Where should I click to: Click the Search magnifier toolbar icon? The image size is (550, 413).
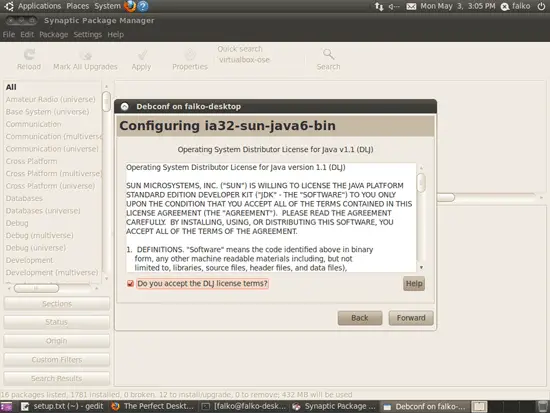tap(328, 54)
